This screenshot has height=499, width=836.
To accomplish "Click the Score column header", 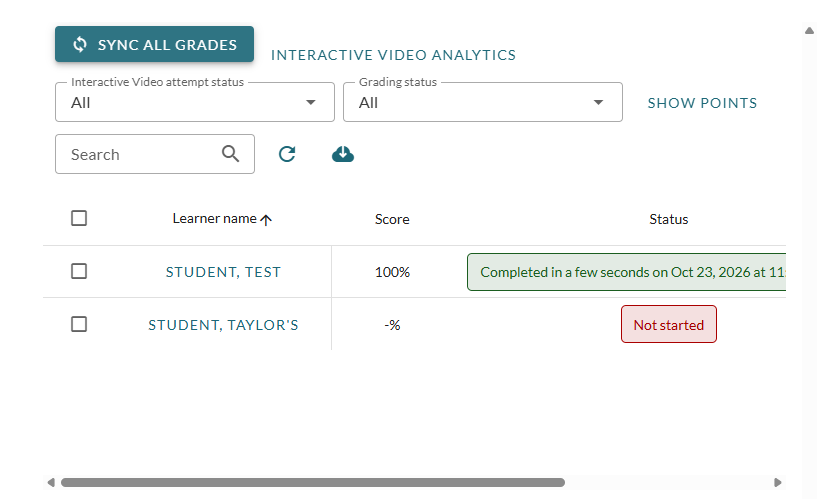I will tap(392, 219).
